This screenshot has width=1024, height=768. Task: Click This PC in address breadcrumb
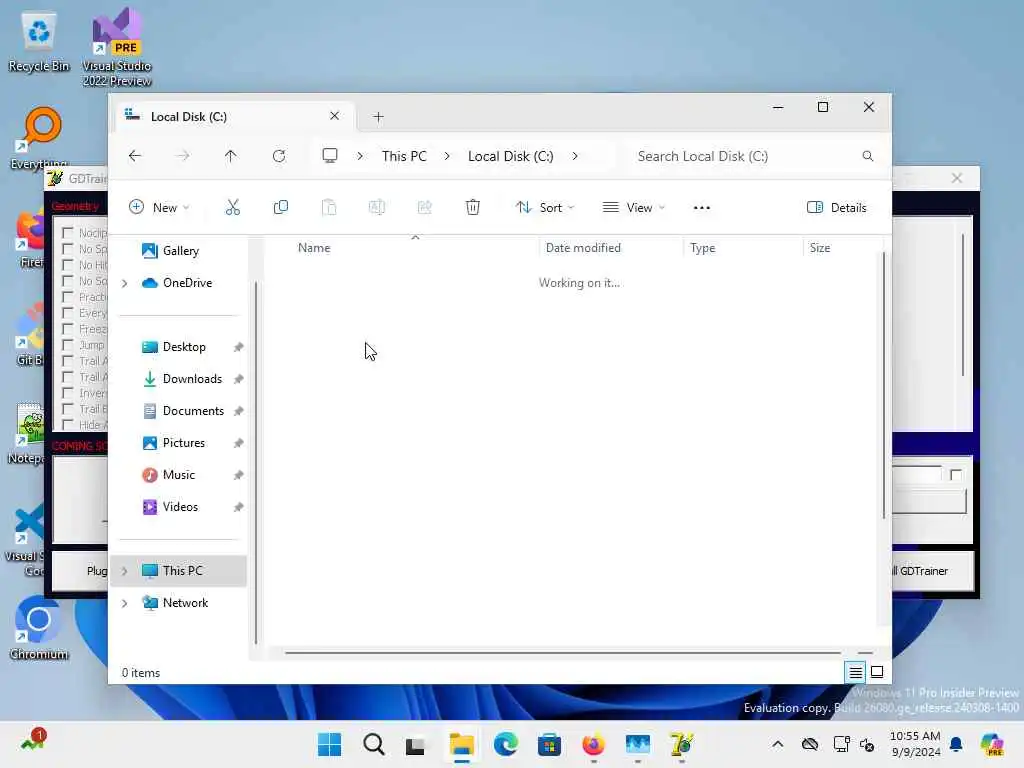point(404,156)
